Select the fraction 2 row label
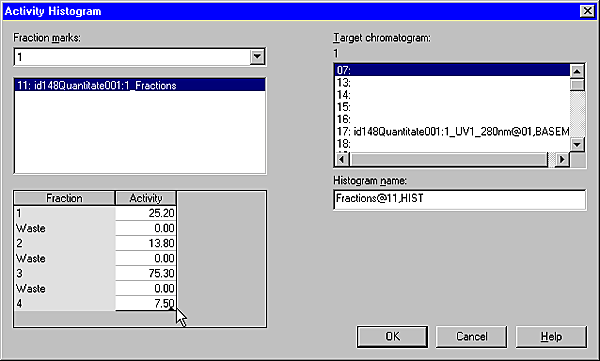 pos(65,243)
